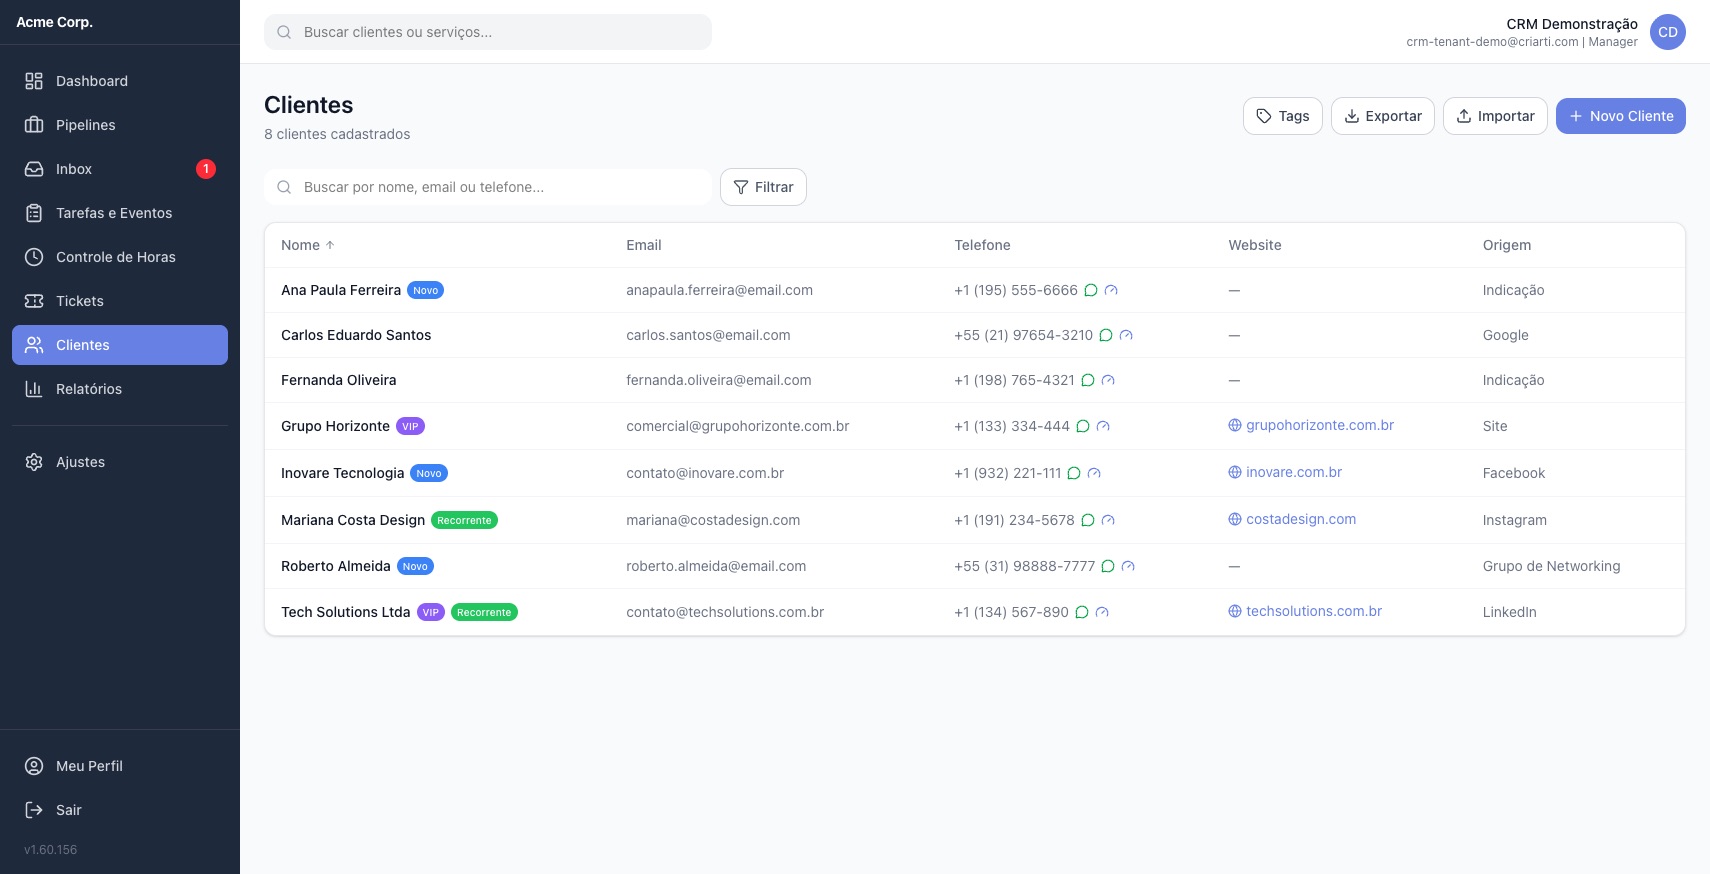Image resolution: width=1710 pixels, height=874 pixels.
Task: Click Sair to log out
Action: tap(120, 810)
